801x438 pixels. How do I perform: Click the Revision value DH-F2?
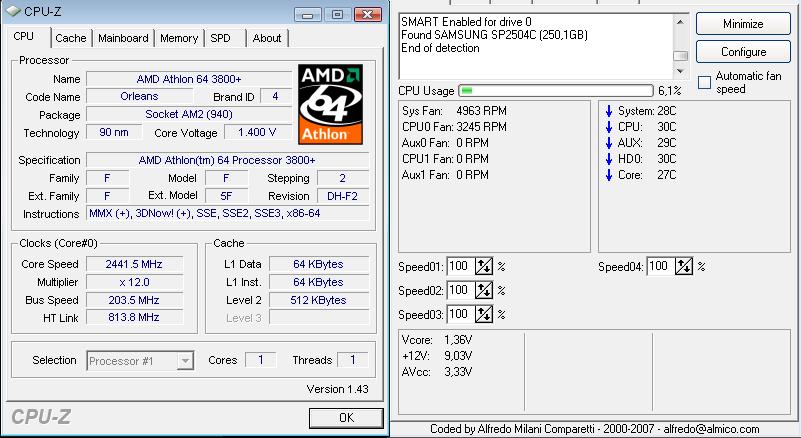pyautogui.click(x=342, y=196)
